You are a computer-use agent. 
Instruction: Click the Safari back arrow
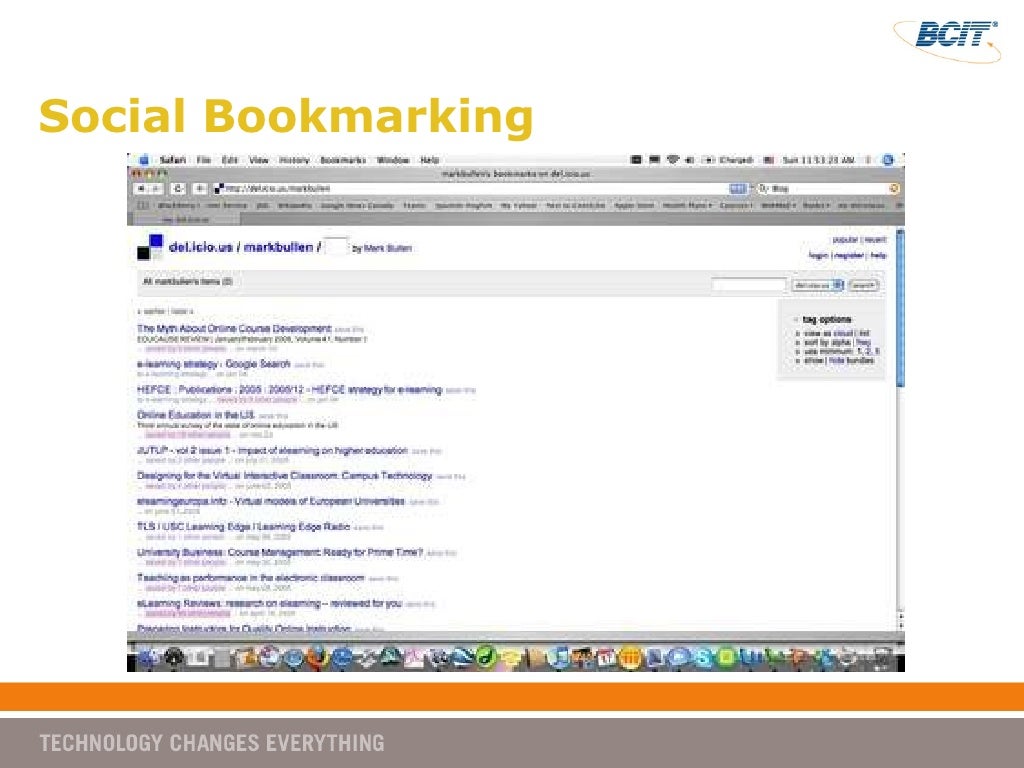(x=140, y=189)
